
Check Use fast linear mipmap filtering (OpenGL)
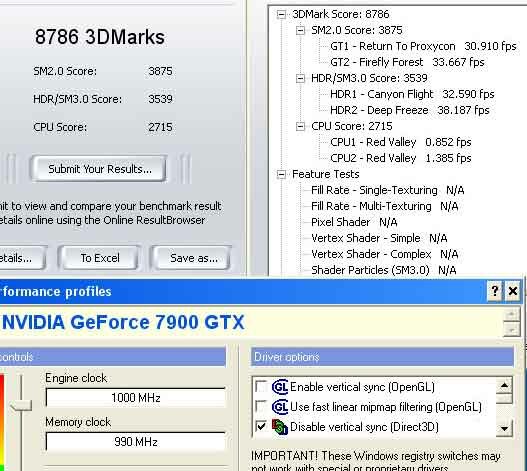click(x=261, y=407)
